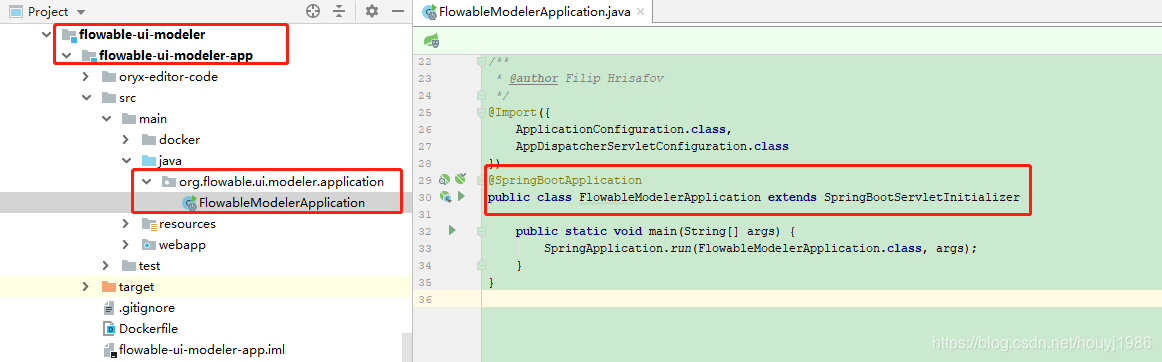Click the locate-in-tree crosshair icon
Image resolution: width=1162 pixels, height=362 pixels.
313,11
